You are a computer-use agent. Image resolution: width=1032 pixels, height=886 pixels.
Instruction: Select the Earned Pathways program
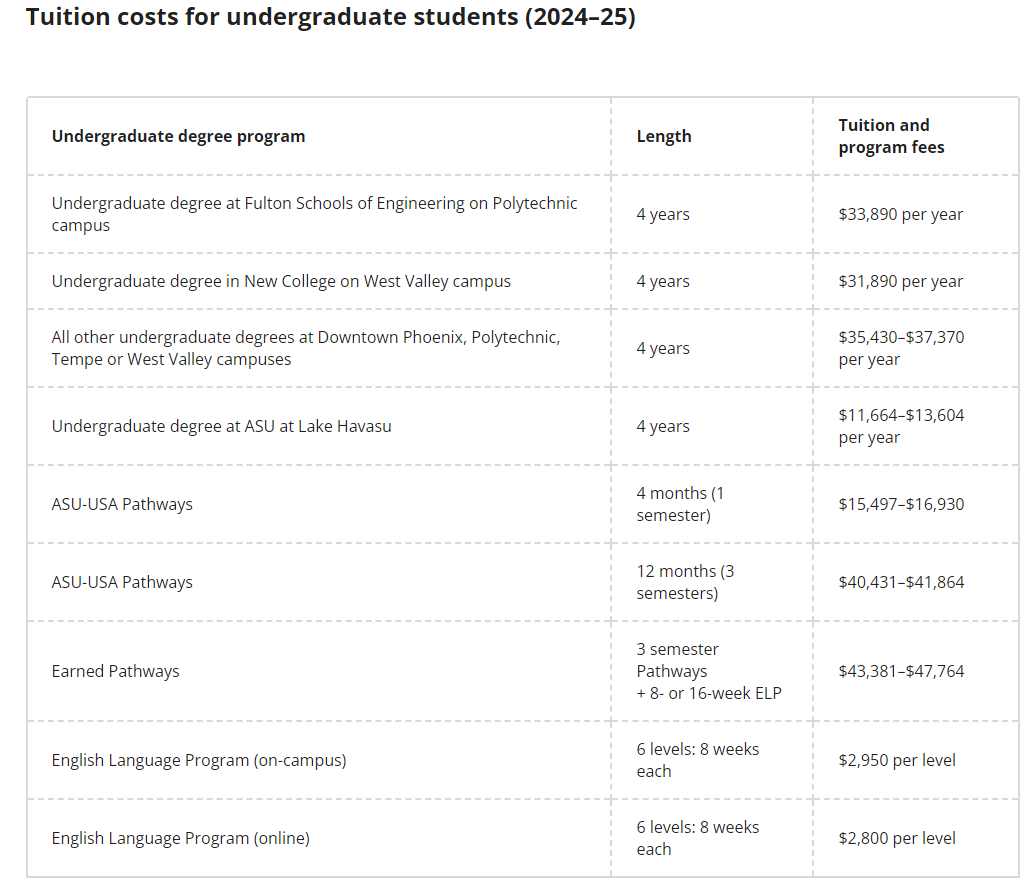pos(116,671)
